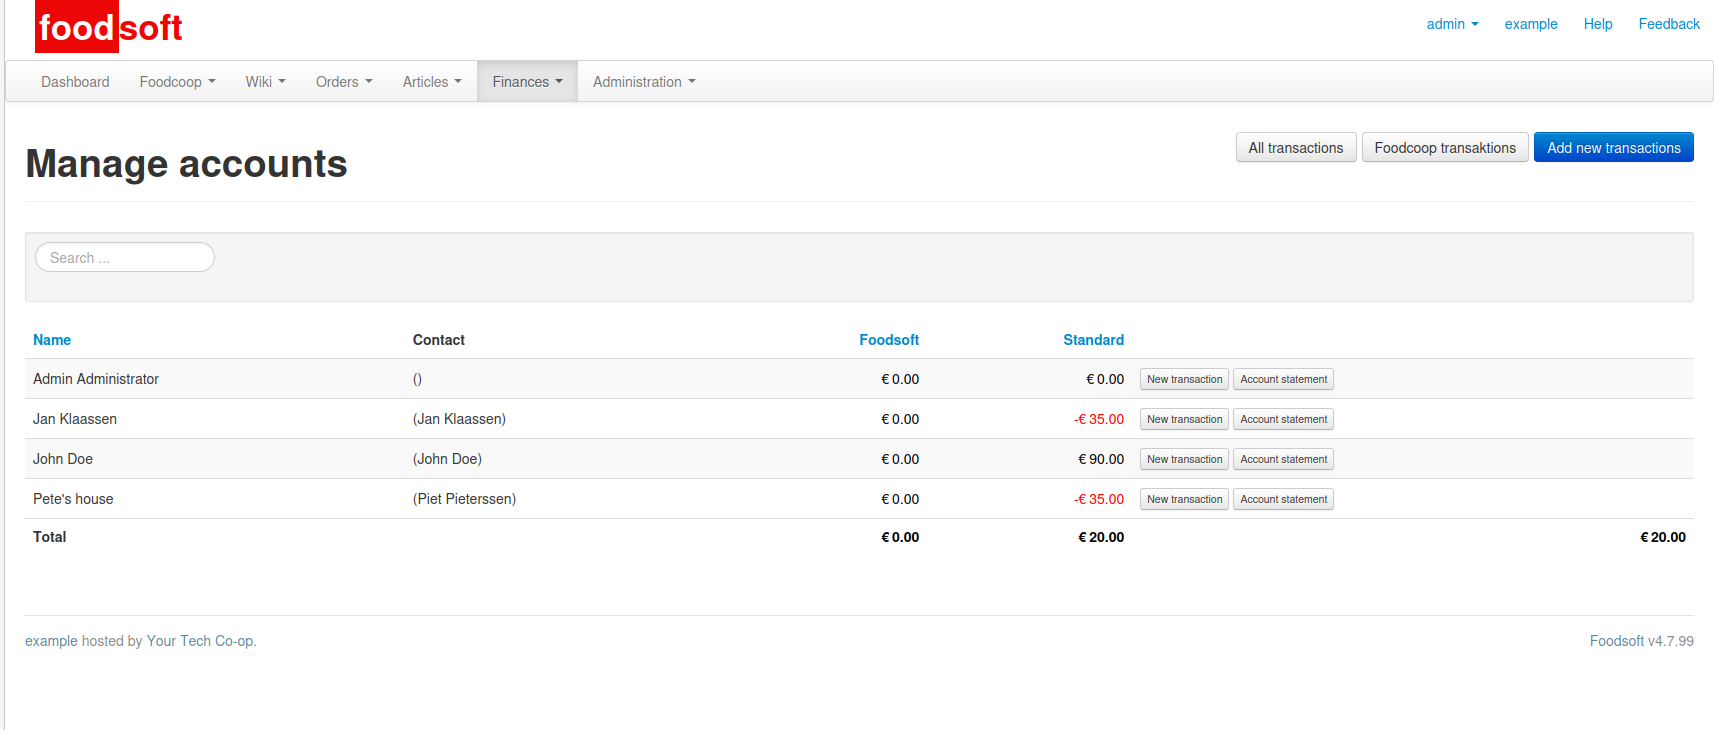Open the Finances menu
Viewport: 1714px width, 730px height.
[x=527, y=82]
